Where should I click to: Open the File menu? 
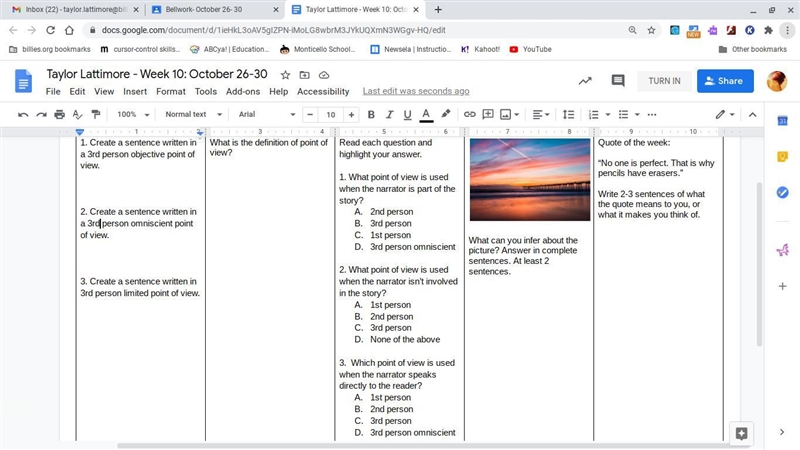53,91
